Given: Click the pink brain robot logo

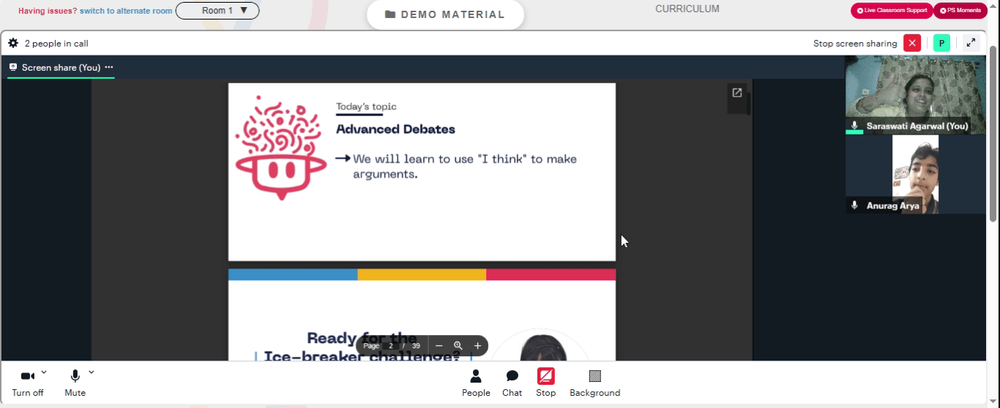Looking at the screenshot, I should click(281, 148).
